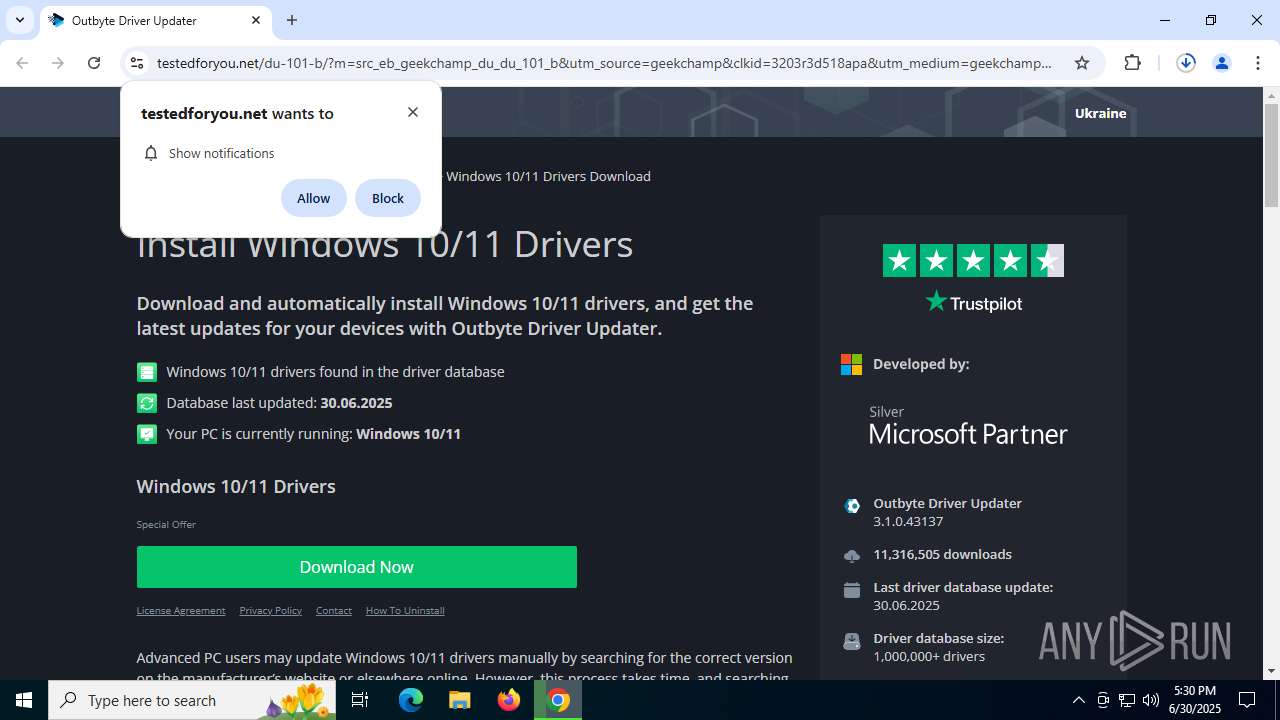Click the browser forward arrow

(x=58, y=63)
